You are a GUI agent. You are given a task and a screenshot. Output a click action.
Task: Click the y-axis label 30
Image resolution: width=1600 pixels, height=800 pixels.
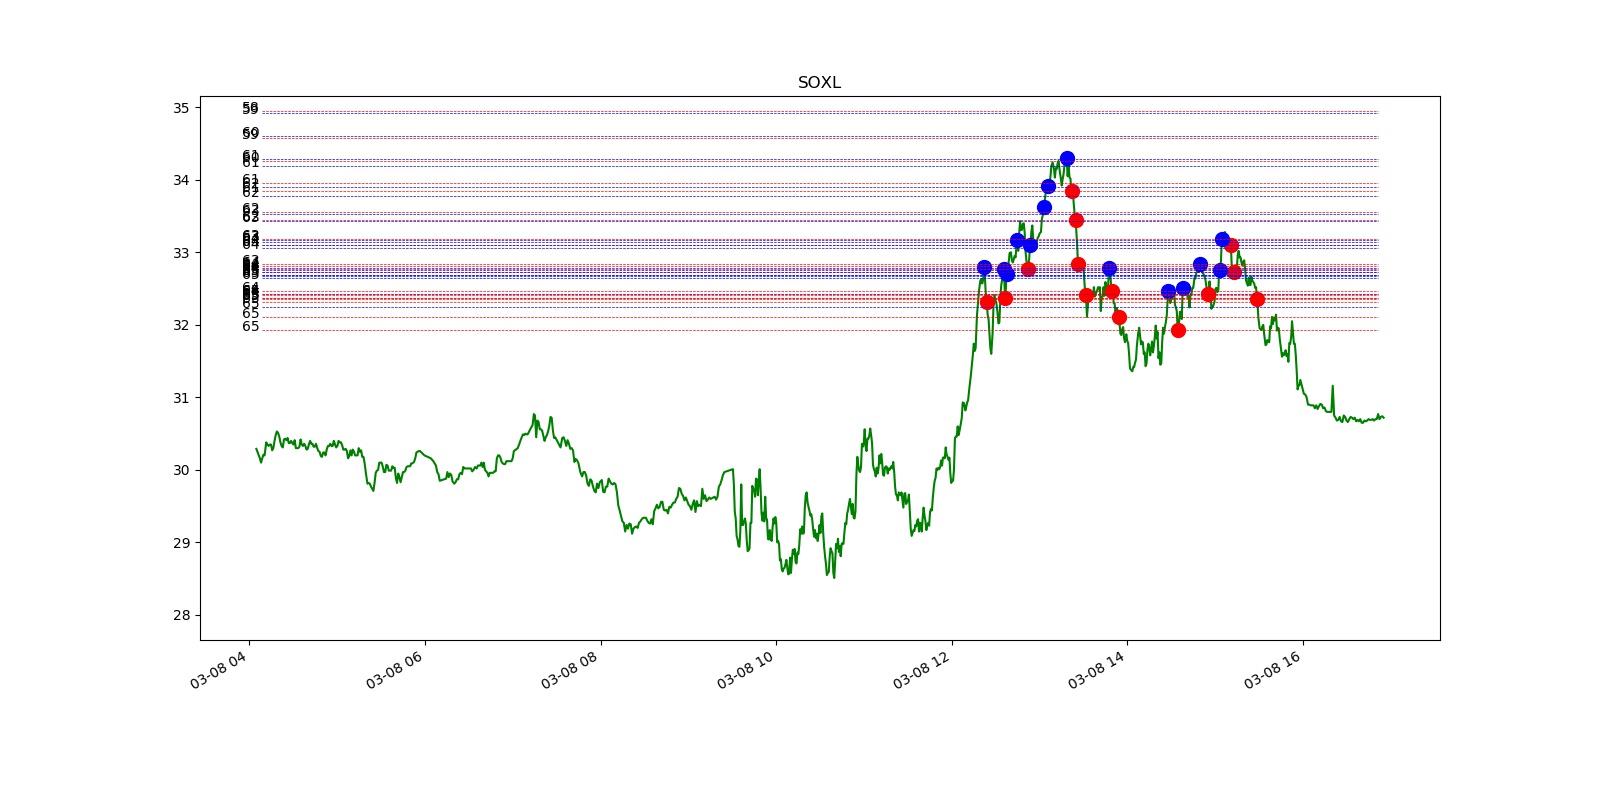[181, 470]
